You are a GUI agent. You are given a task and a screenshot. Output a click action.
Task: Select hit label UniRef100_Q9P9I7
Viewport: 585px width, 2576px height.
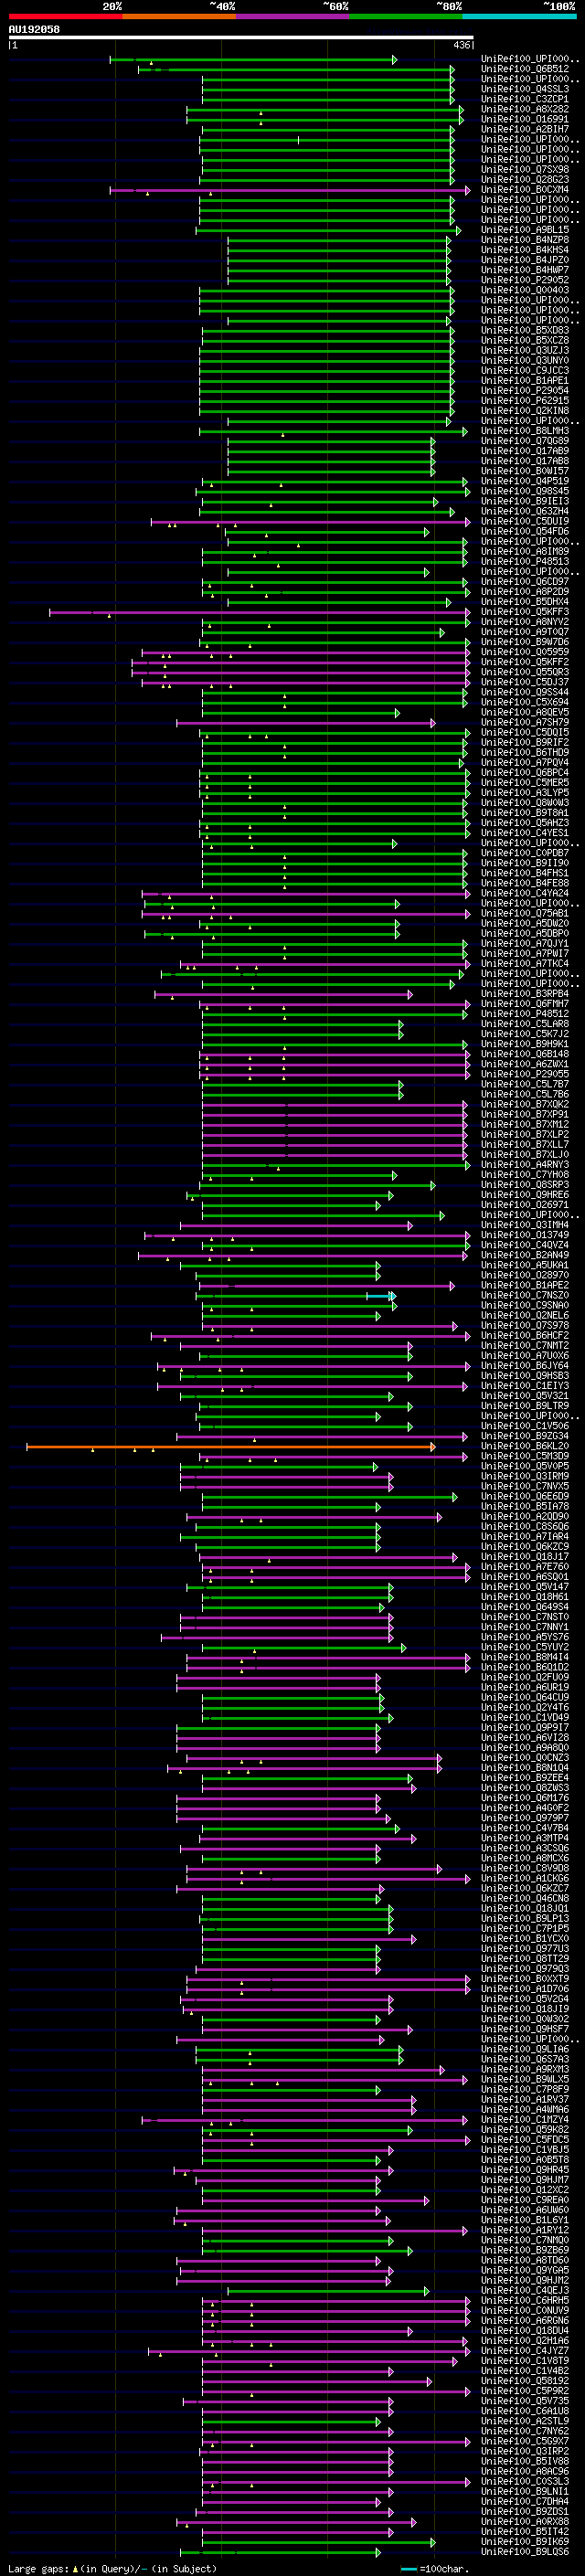pyautogui.click(x=525, y=1728)
